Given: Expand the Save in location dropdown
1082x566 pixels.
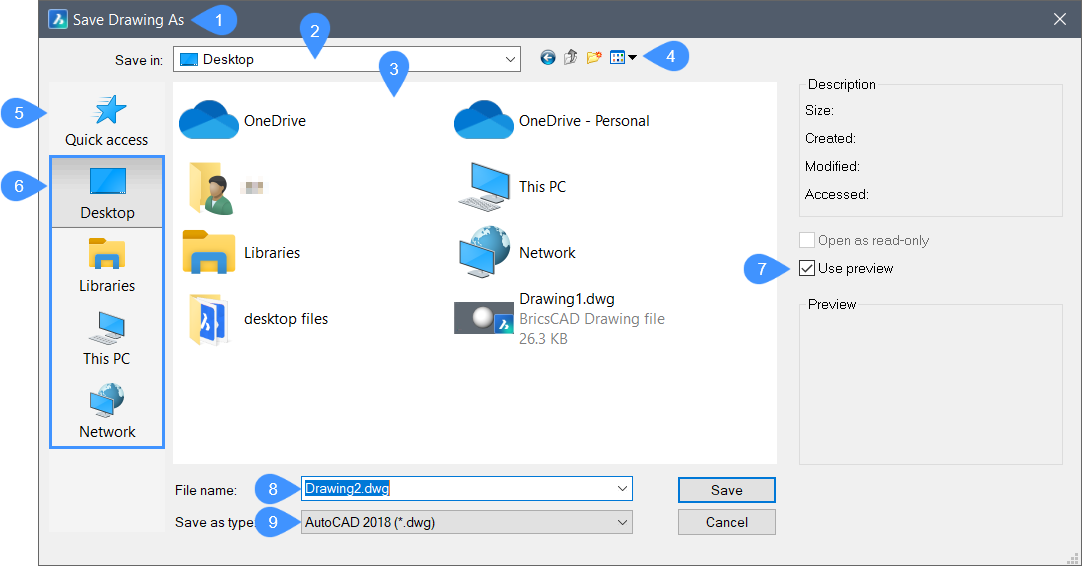Looking at the screenshot, I should [x=510, y=59].
